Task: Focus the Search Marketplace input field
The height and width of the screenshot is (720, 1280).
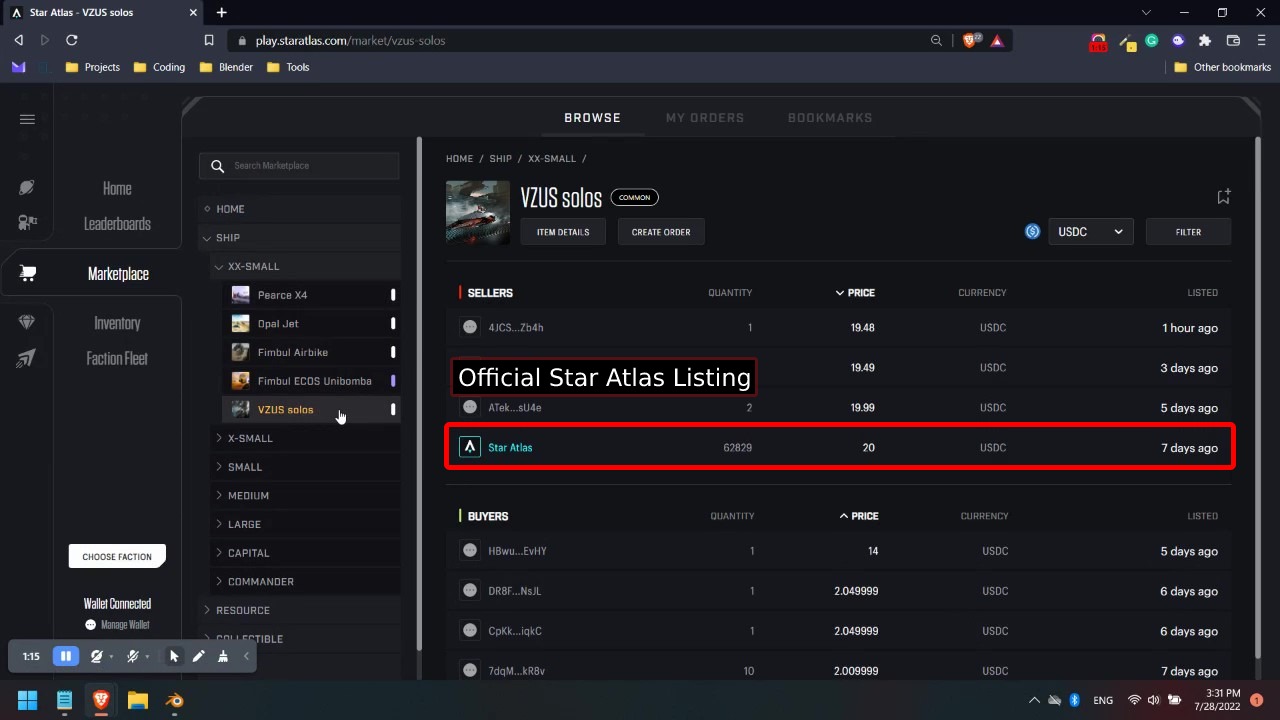Action: tap(299, 166)
